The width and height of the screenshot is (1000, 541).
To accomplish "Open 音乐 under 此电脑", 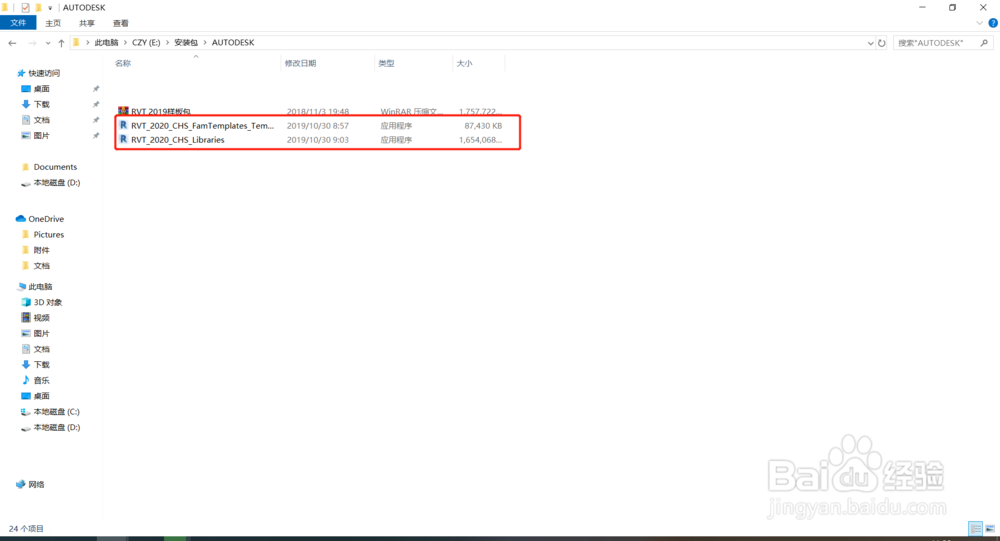I will coord(41,380).
